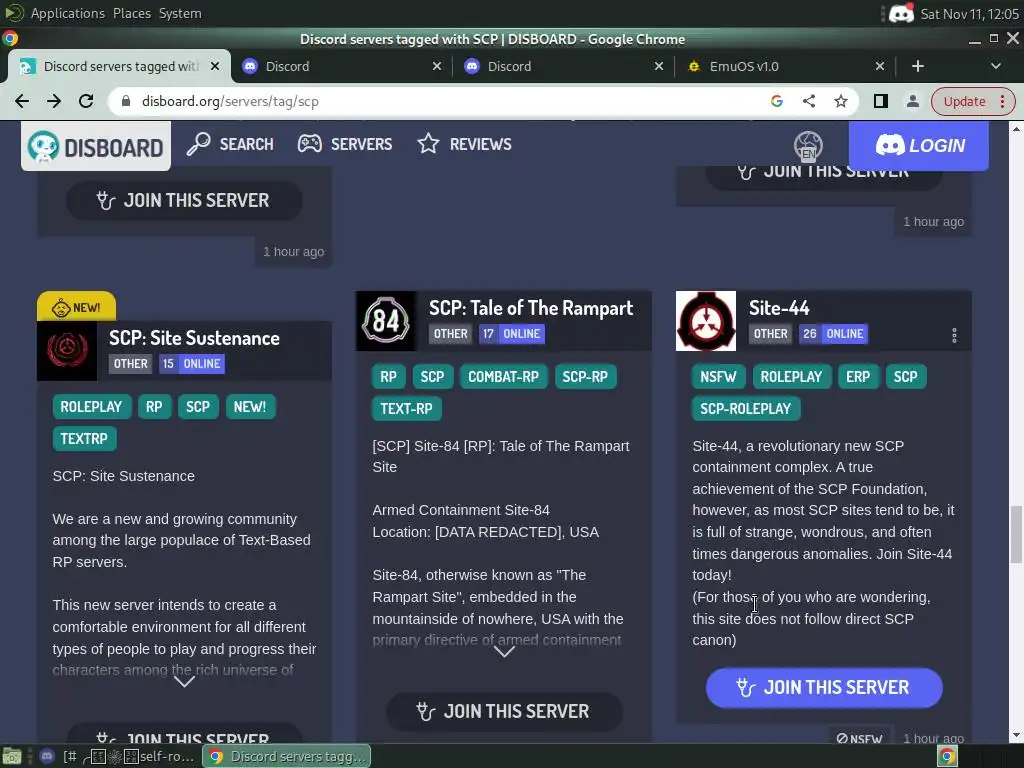Select the Disboard Chrome taskbar window
This screenshot has width=1024, height=768.
[x=286, y=756]
